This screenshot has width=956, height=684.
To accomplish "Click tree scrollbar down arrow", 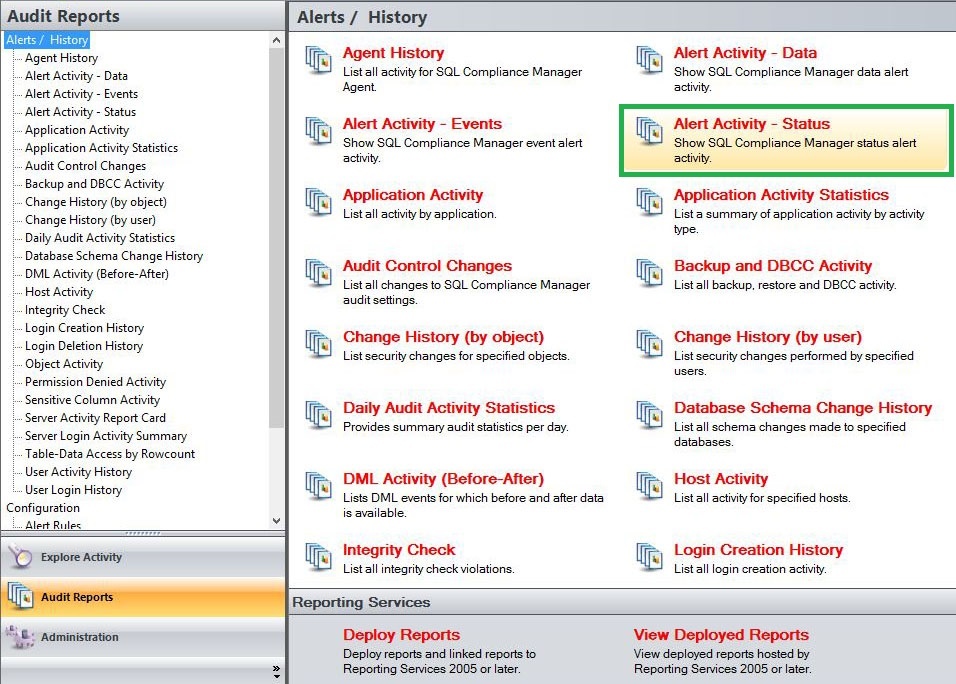I will [x=277, y=521].
